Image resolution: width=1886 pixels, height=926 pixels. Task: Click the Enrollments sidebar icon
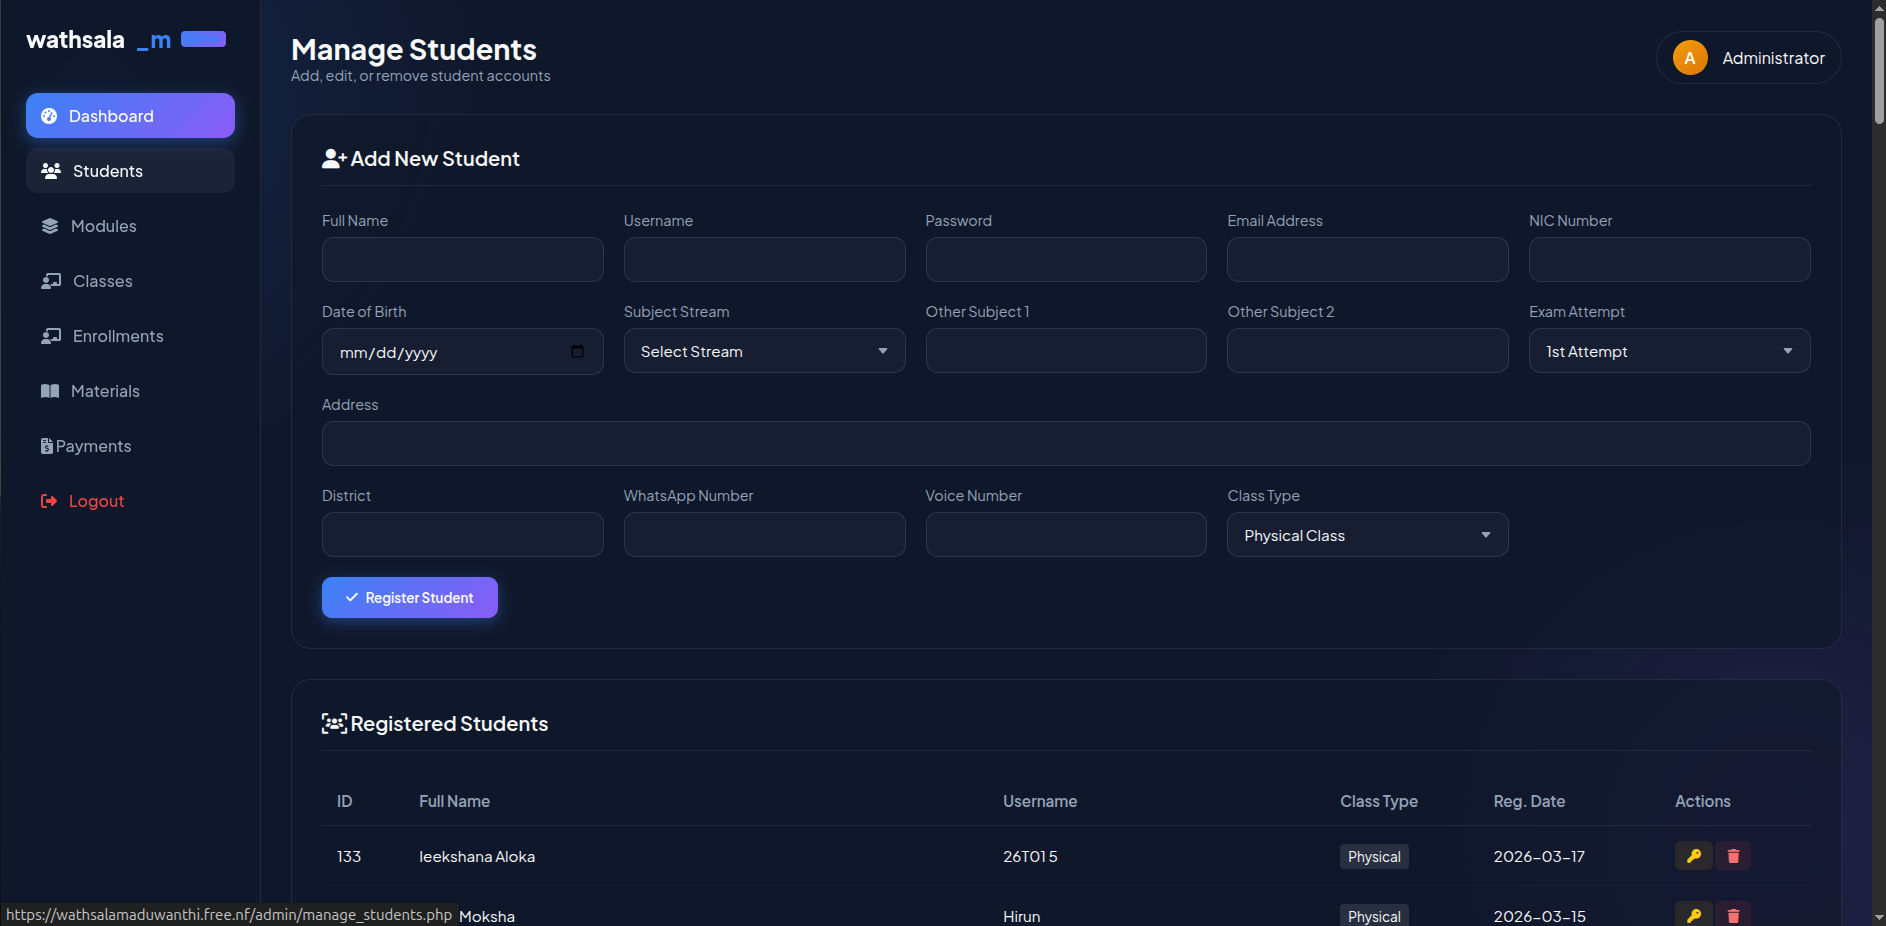[x=51, y=336]
